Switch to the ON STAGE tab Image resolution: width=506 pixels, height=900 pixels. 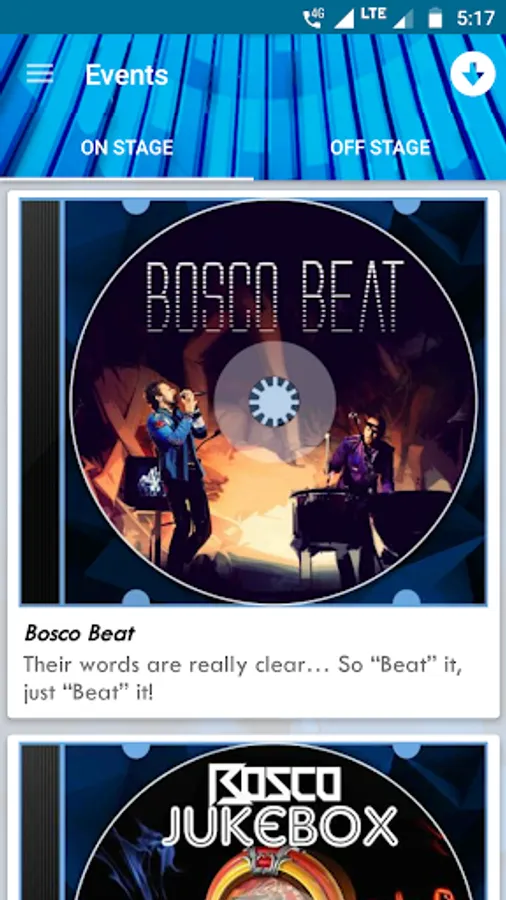(127, 148)
